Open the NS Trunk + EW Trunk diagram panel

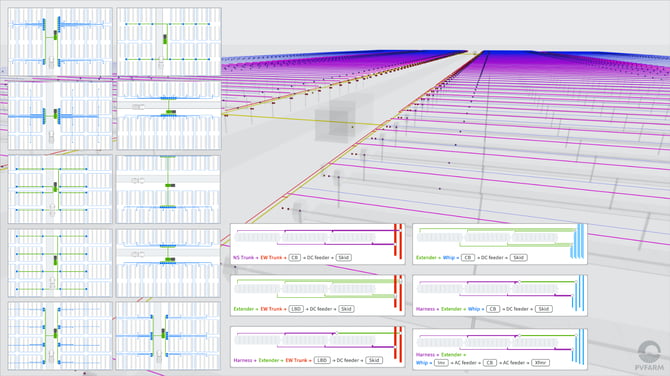317,244
